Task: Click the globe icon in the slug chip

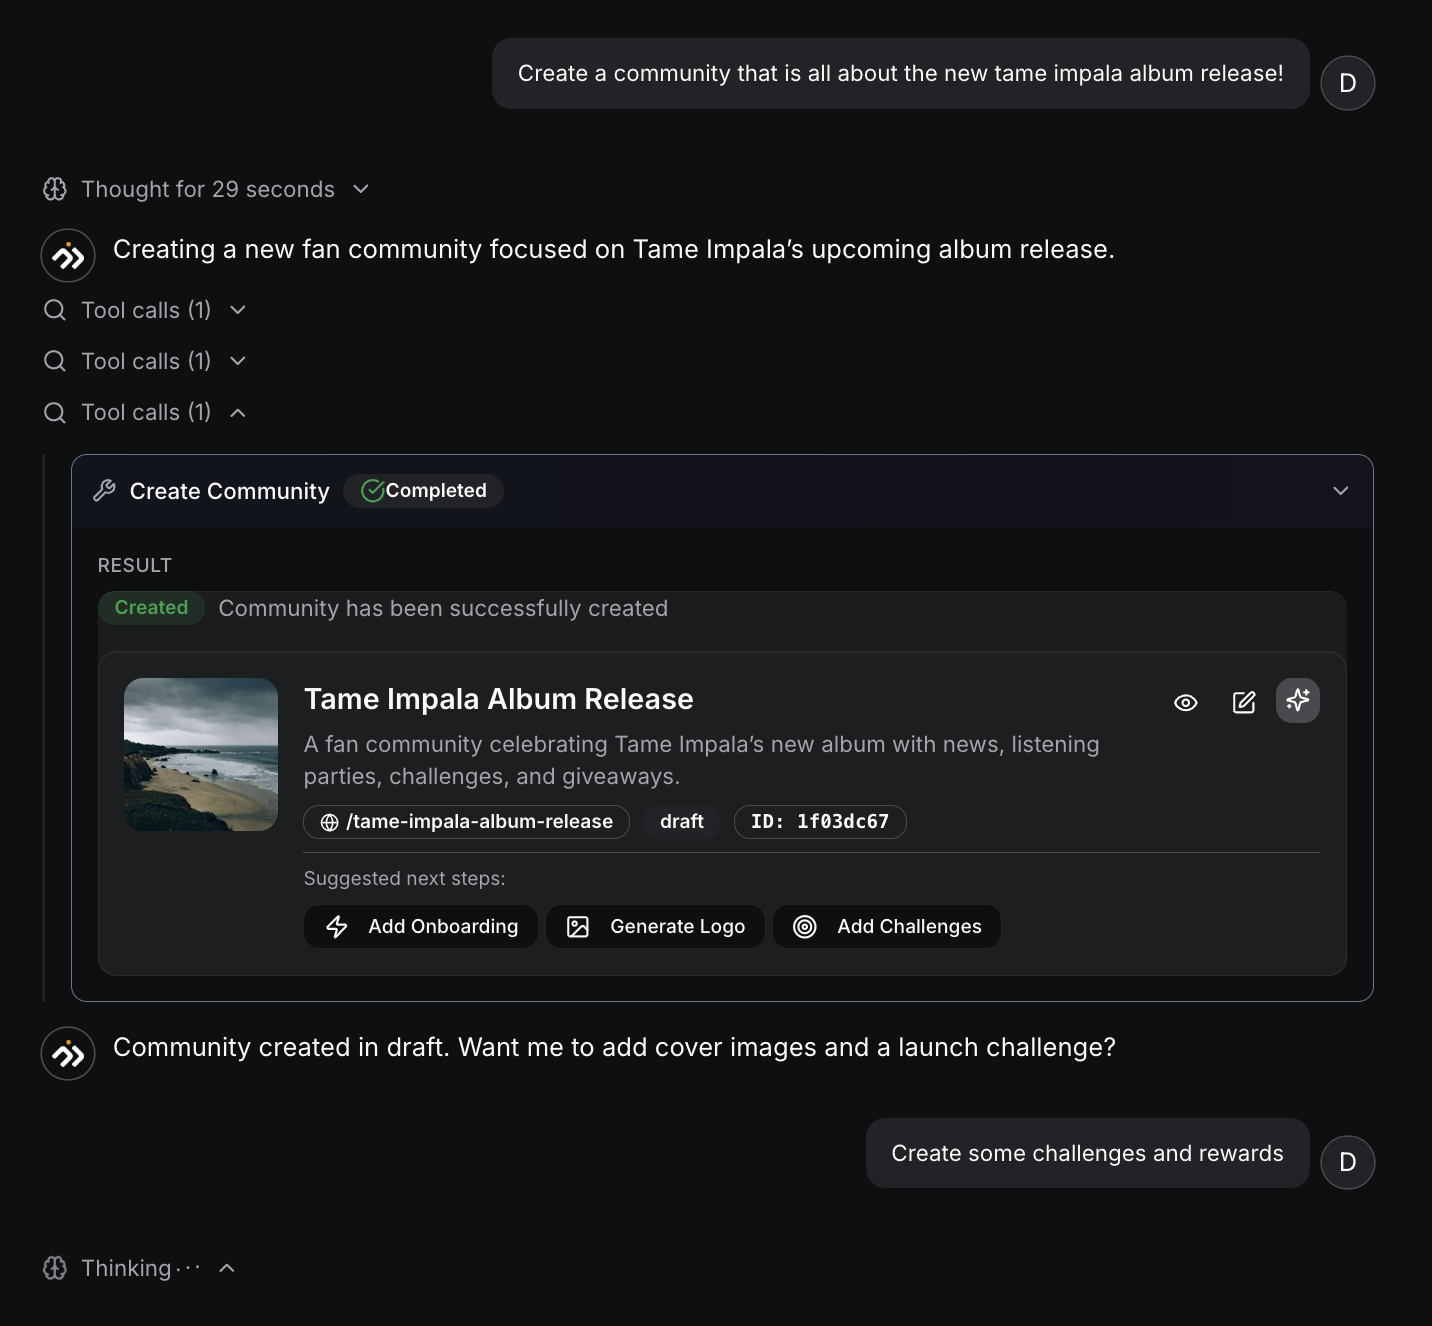Action: pos(329,822)
